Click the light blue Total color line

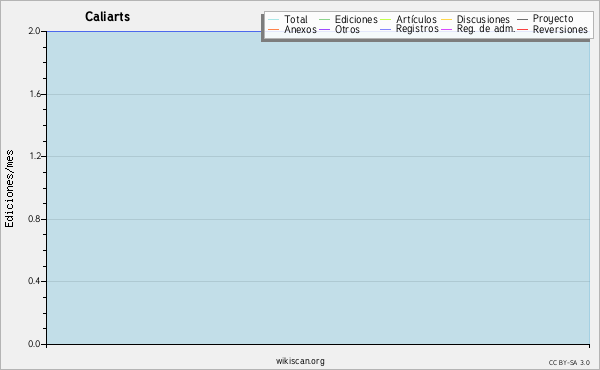tap(274, 19)
